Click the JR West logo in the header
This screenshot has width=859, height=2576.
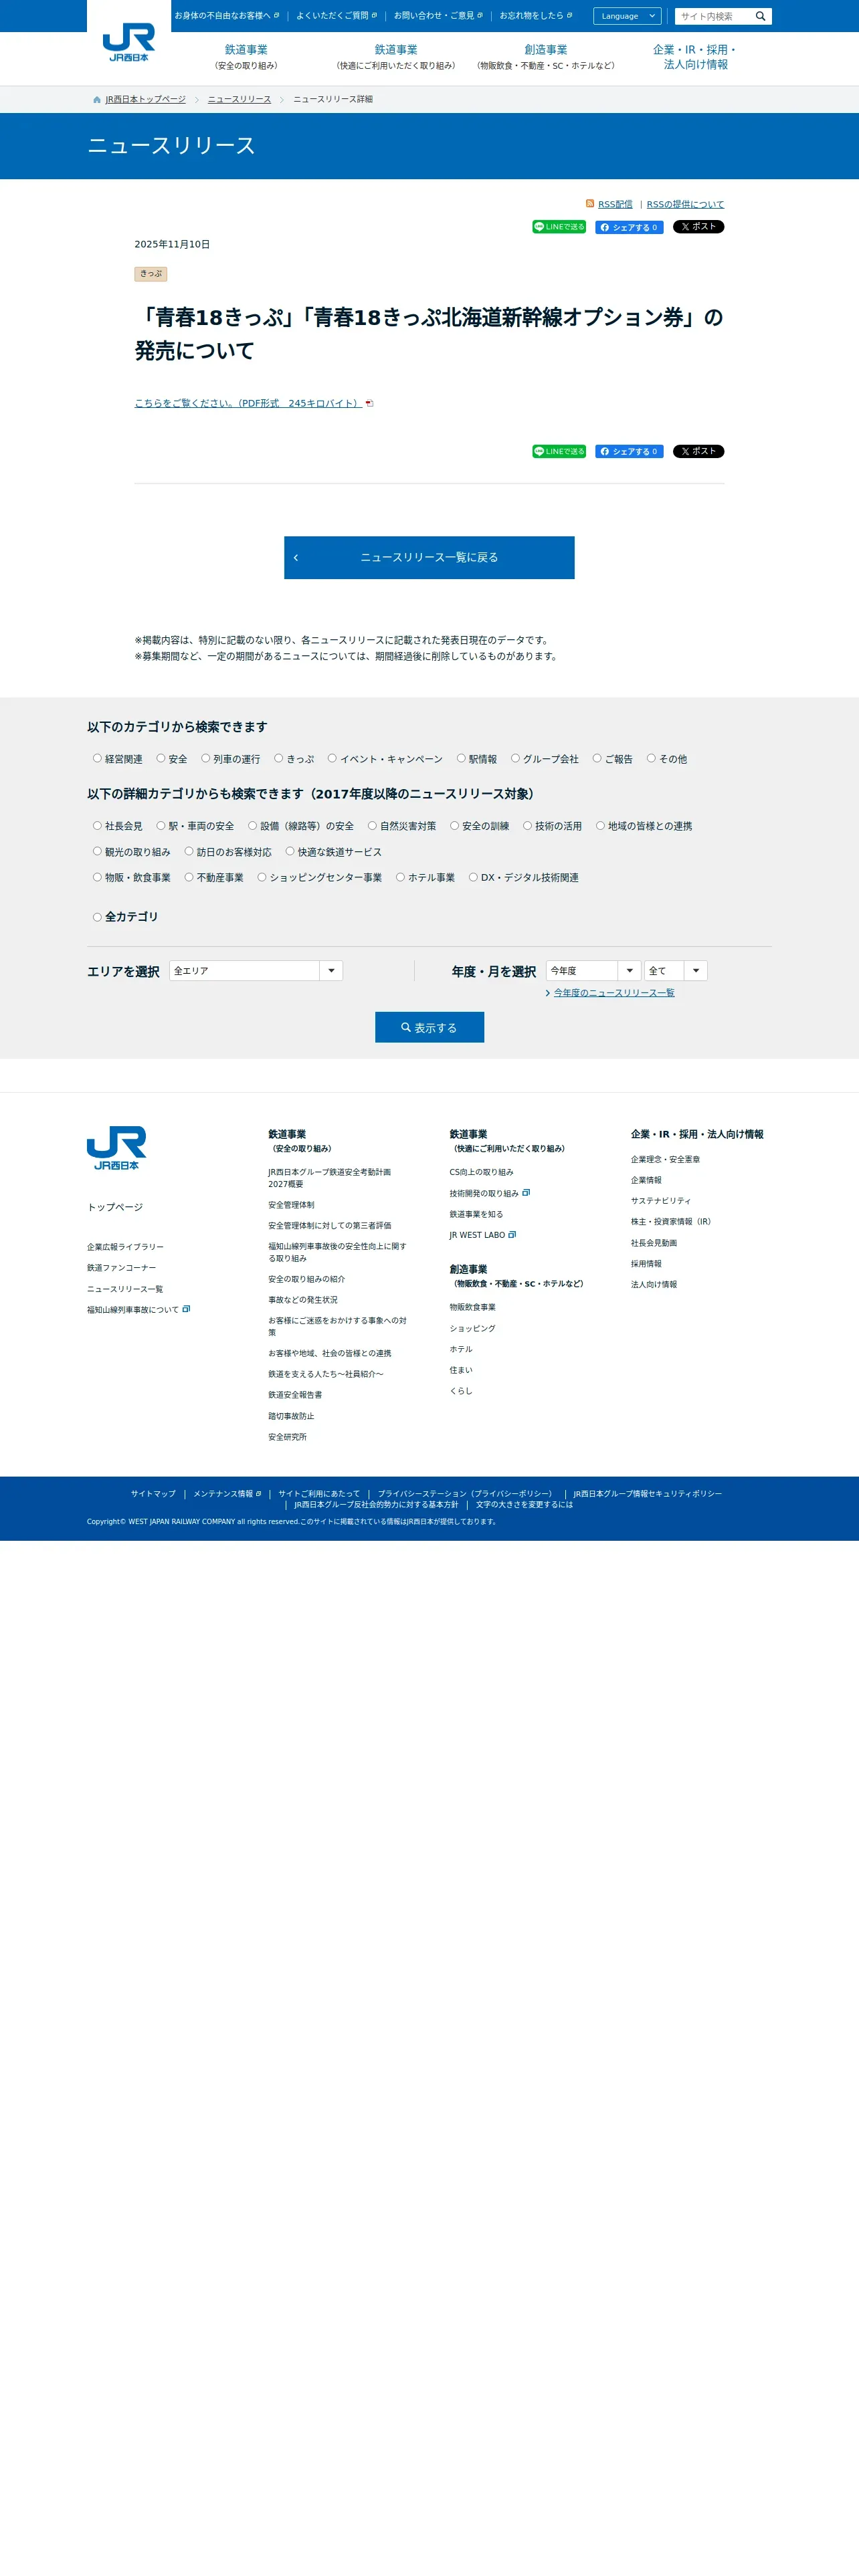[129, 43]
